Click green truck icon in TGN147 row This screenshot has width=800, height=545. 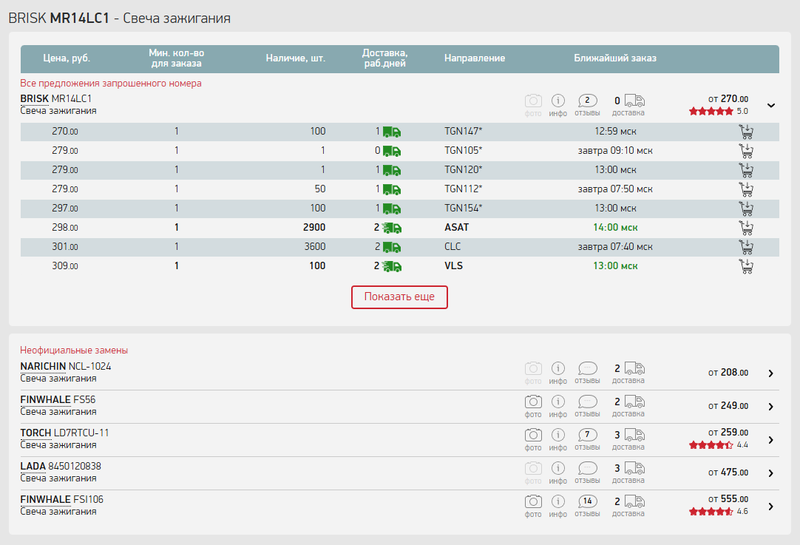392,132
